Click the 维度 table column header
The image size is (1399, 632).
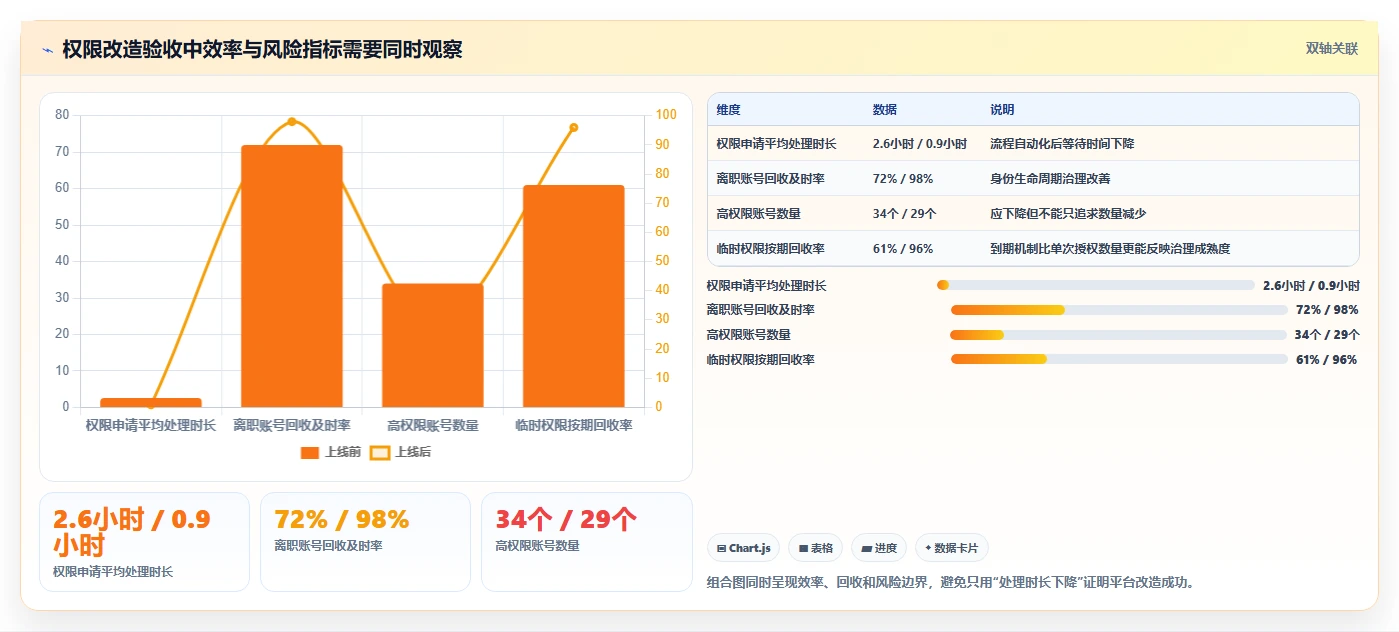point(729,110)
